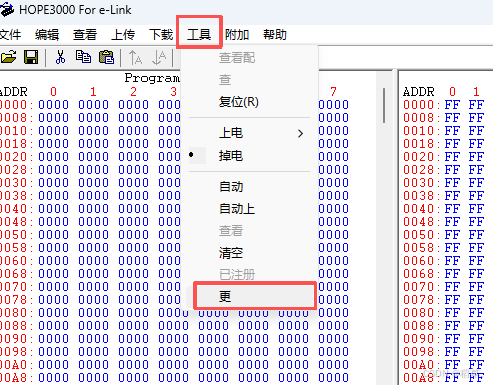
Task: Click Program cell in row 0010 column 0
Action: (x=53, y=131)
